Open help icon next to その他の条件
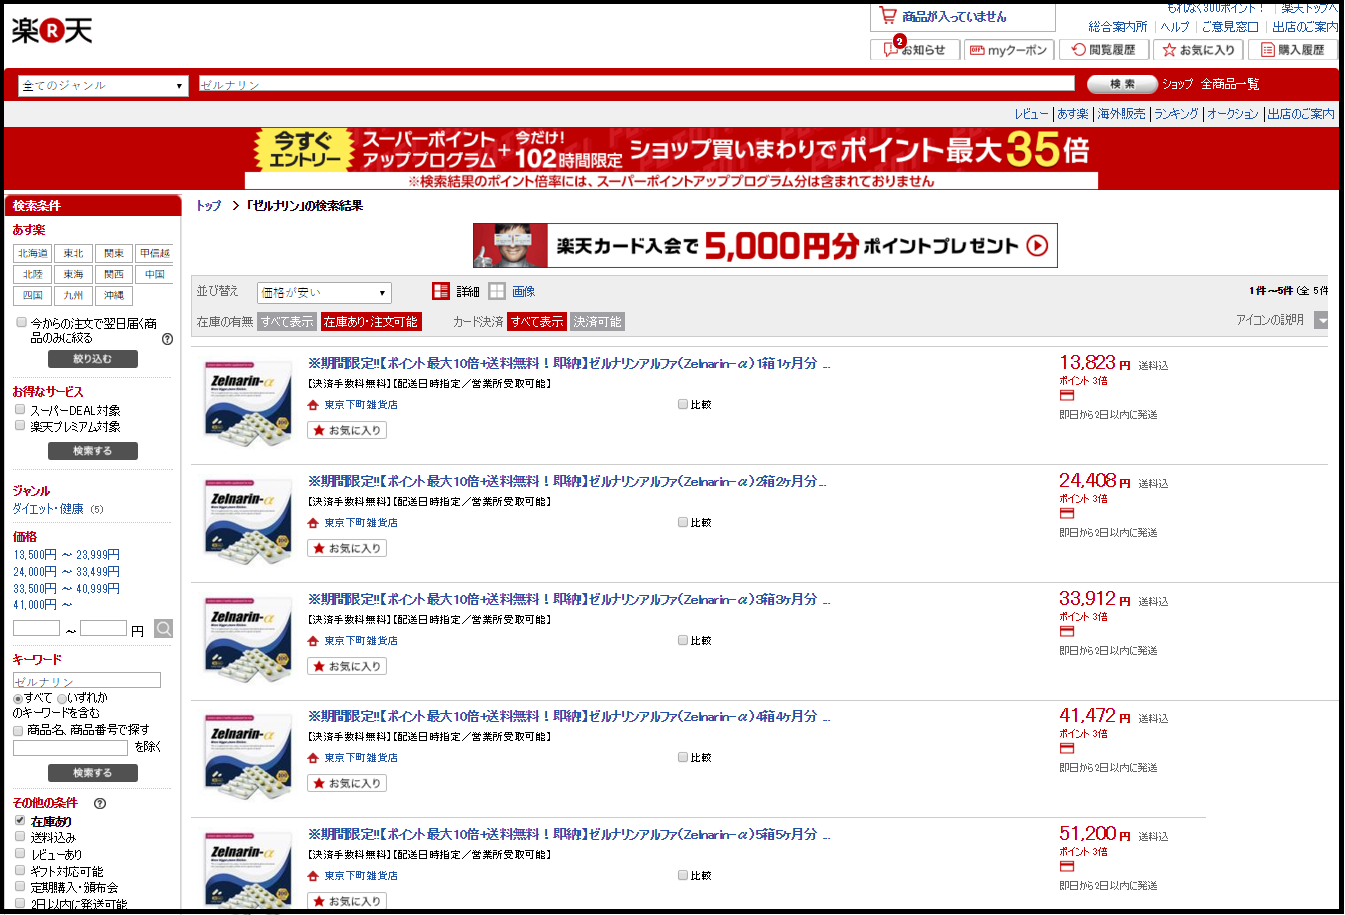The image size is (1345, 915). (100, 803)
